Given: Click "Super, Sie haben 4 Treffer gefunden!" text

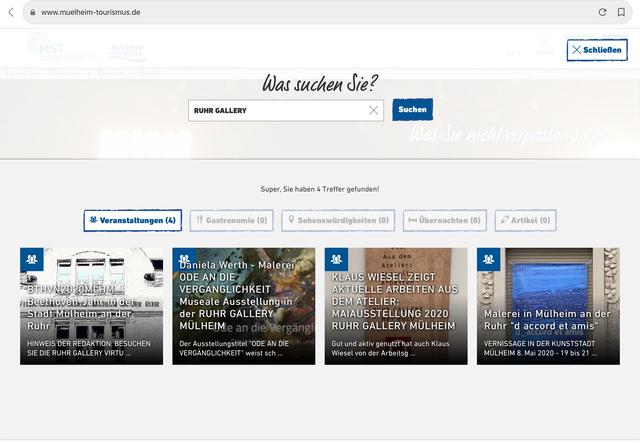Looking at the screenshot, I should point(320,189).
